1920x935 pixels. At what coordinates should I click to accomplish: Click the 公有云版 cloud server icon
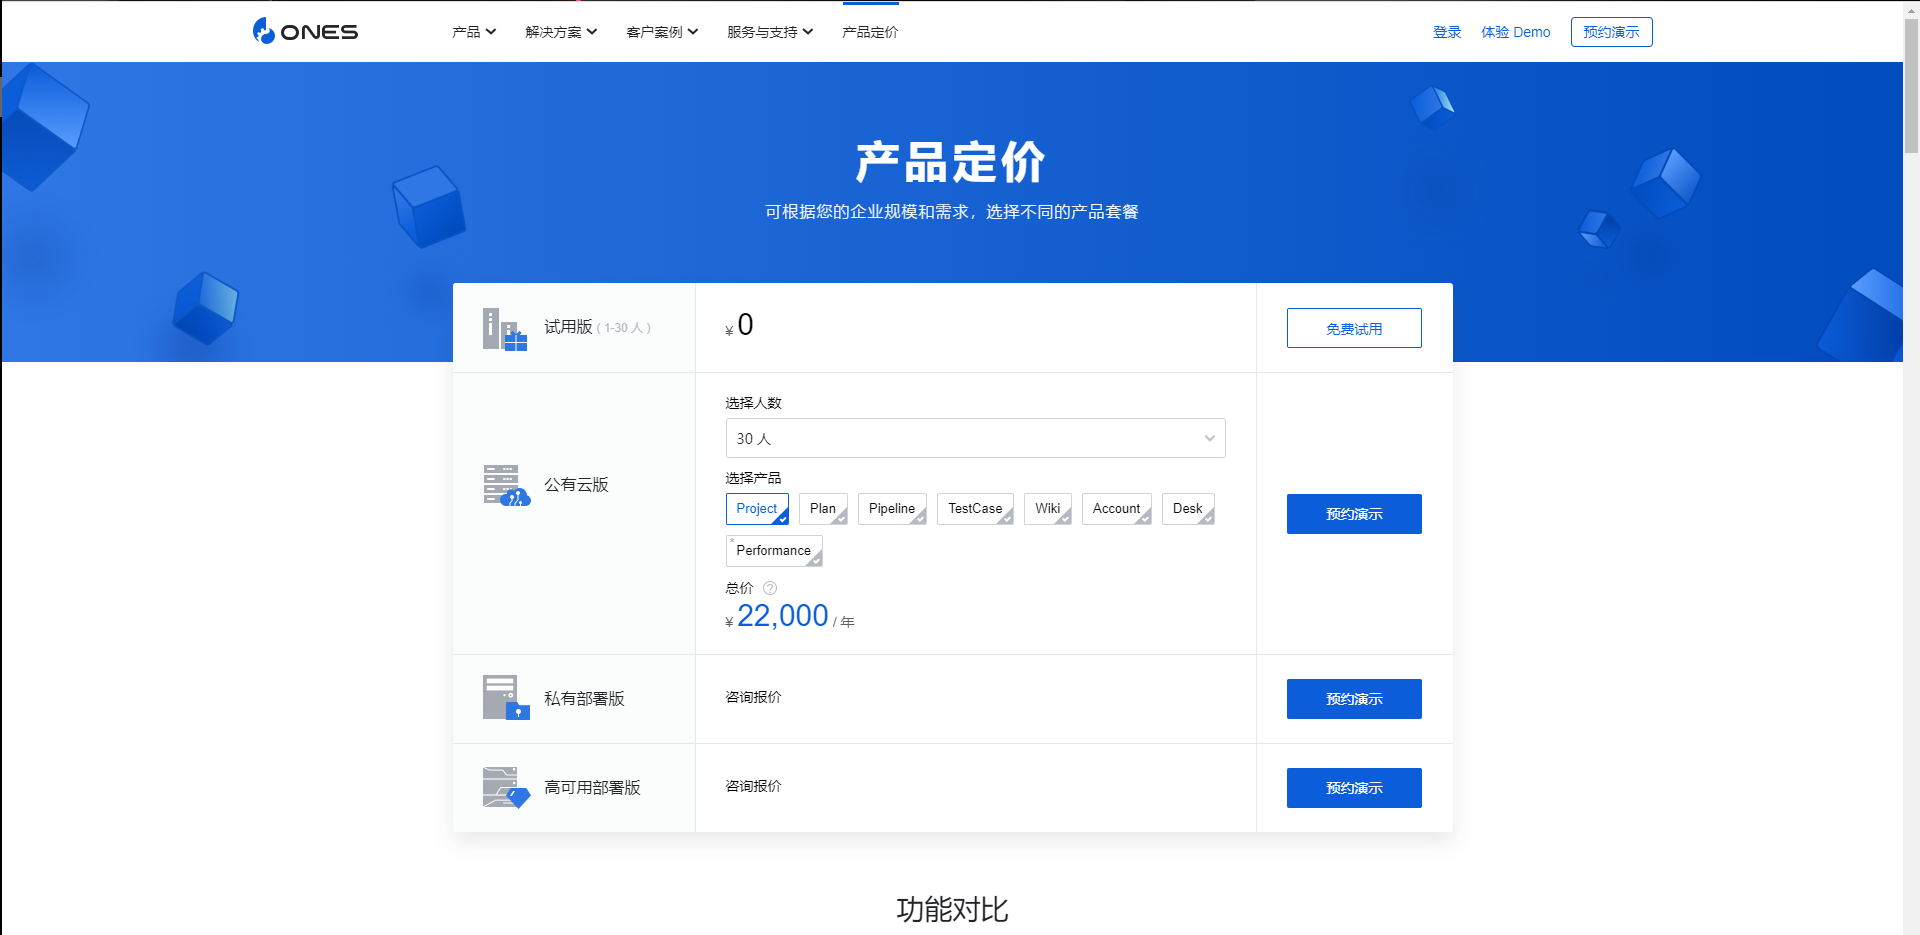pyautogui.click(x=504, y=485)
